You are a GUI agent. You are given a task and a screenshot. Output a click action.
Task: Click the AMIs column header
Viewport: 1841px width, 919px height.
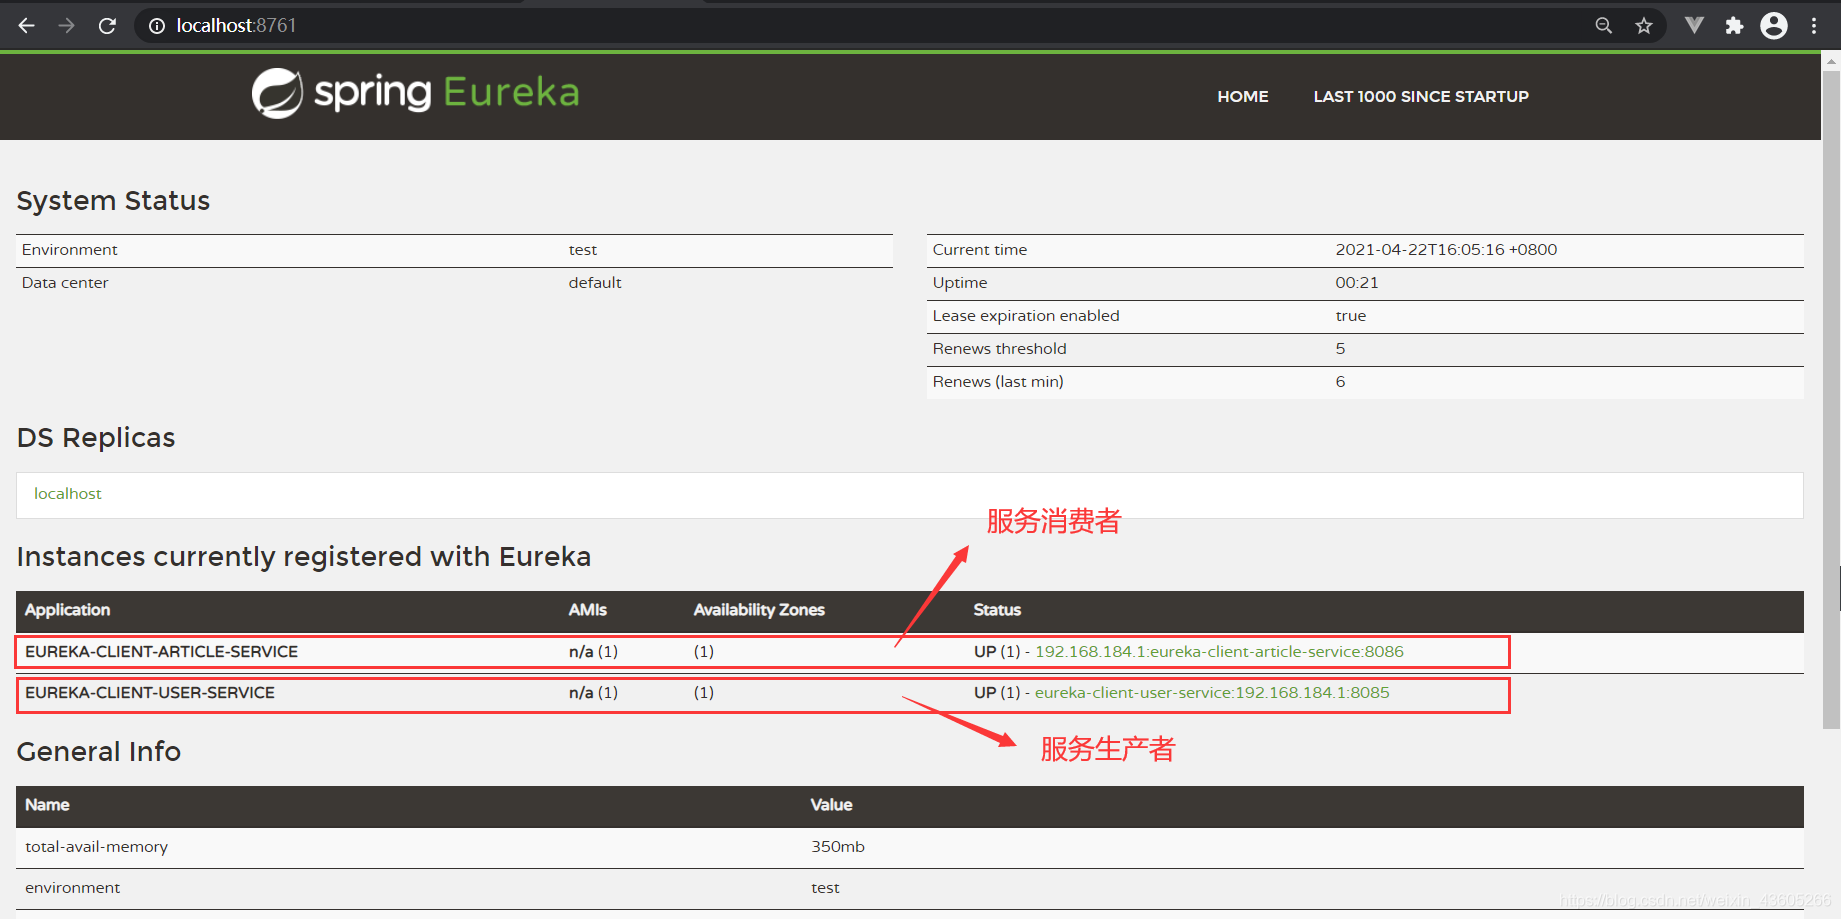[588, 610]
